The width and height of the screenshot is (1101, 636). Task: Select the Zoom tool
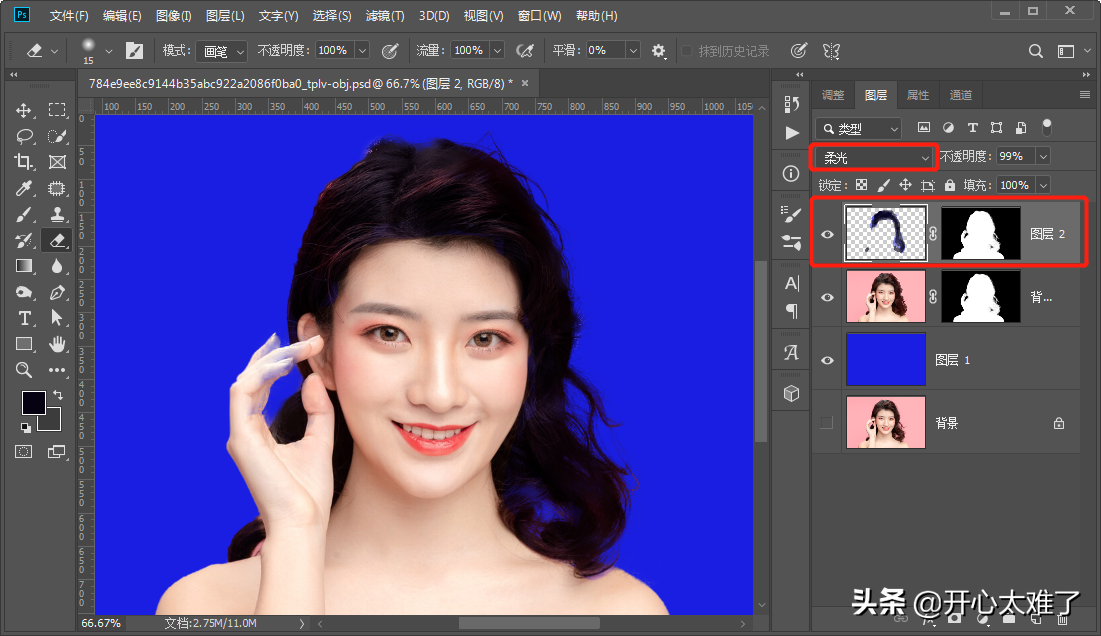tap(24, 370)
